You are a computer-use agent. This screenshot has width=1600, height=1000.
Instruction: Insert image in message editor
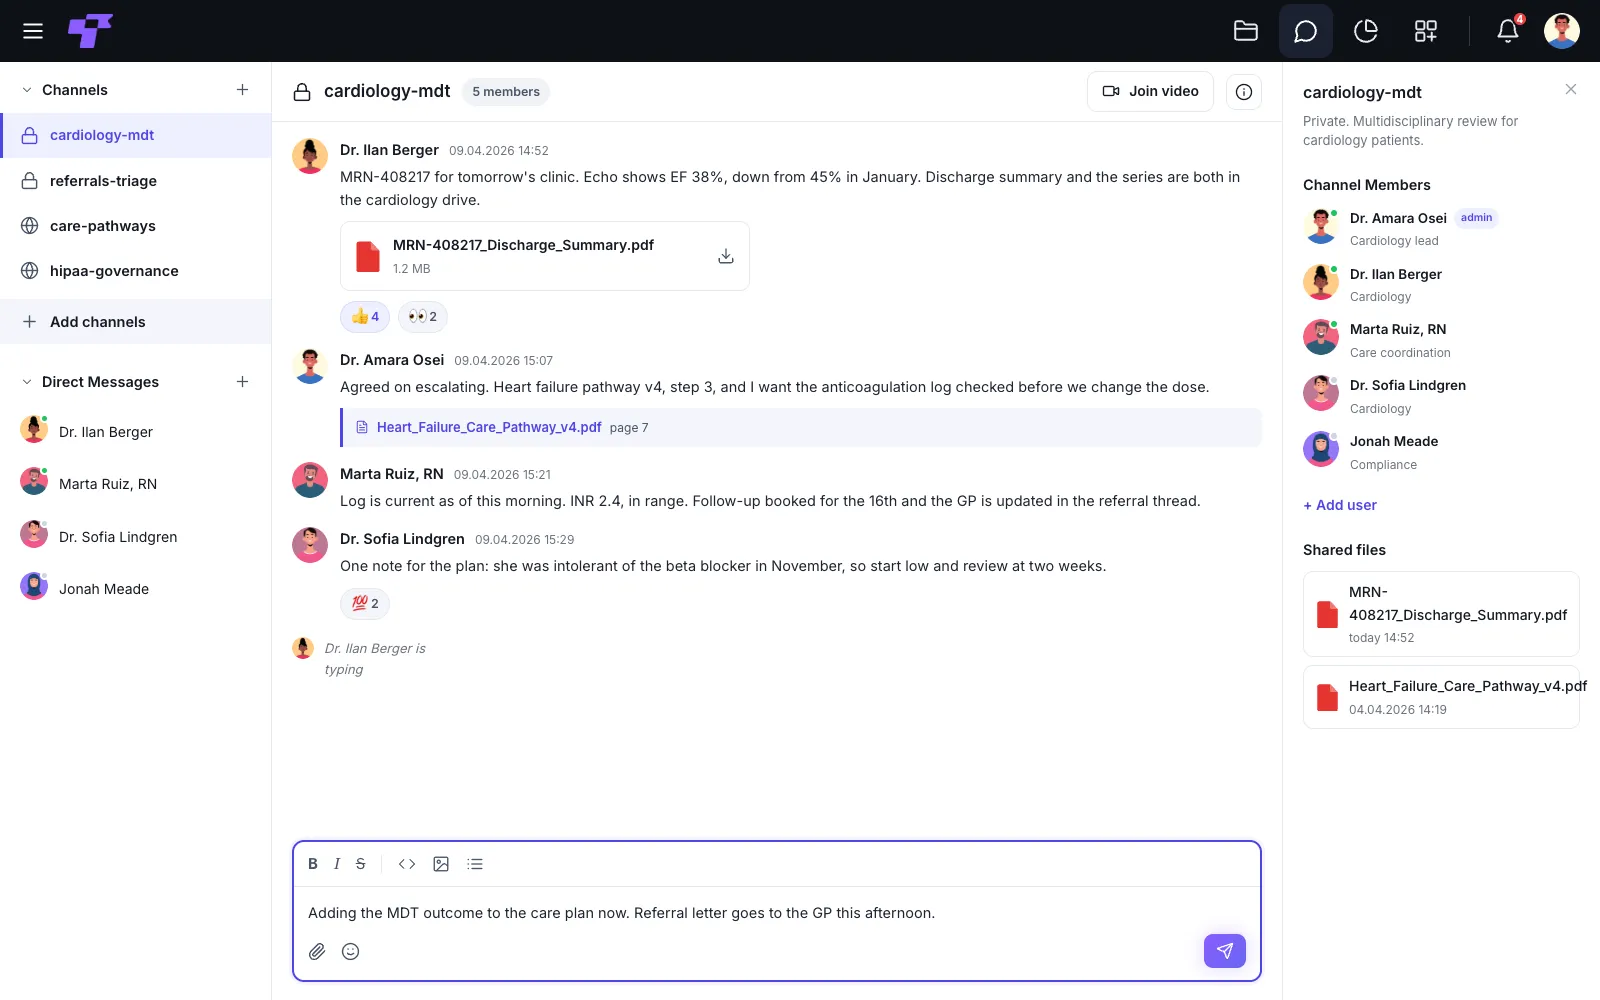tap(441, 864)
